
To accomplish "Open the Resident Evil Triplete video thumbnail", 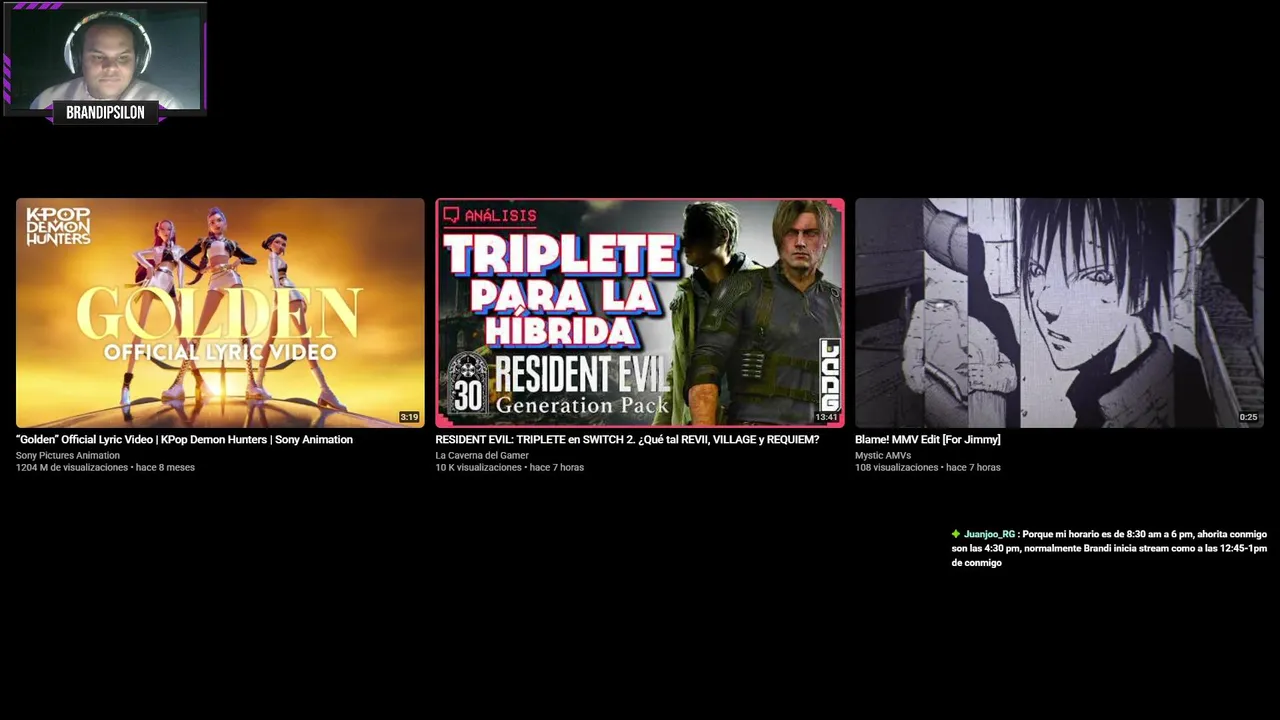I will [640, 313].
